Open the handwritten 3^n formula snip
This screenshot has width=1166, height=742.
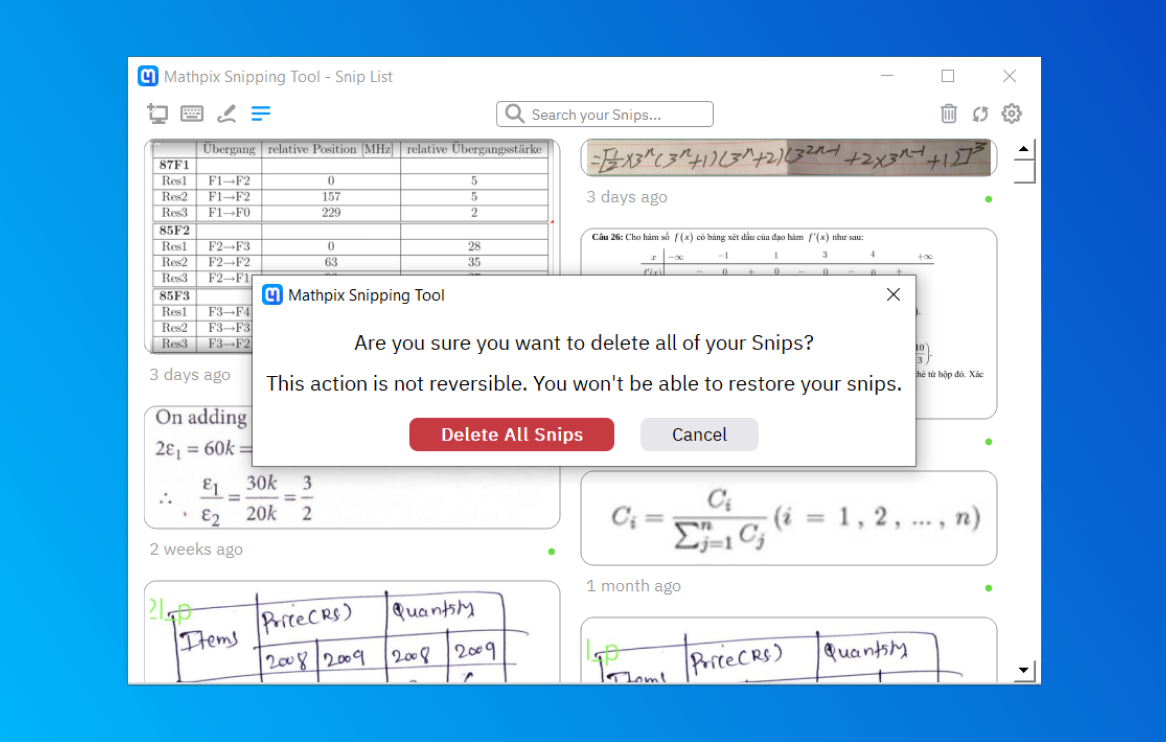click(788, 158)
